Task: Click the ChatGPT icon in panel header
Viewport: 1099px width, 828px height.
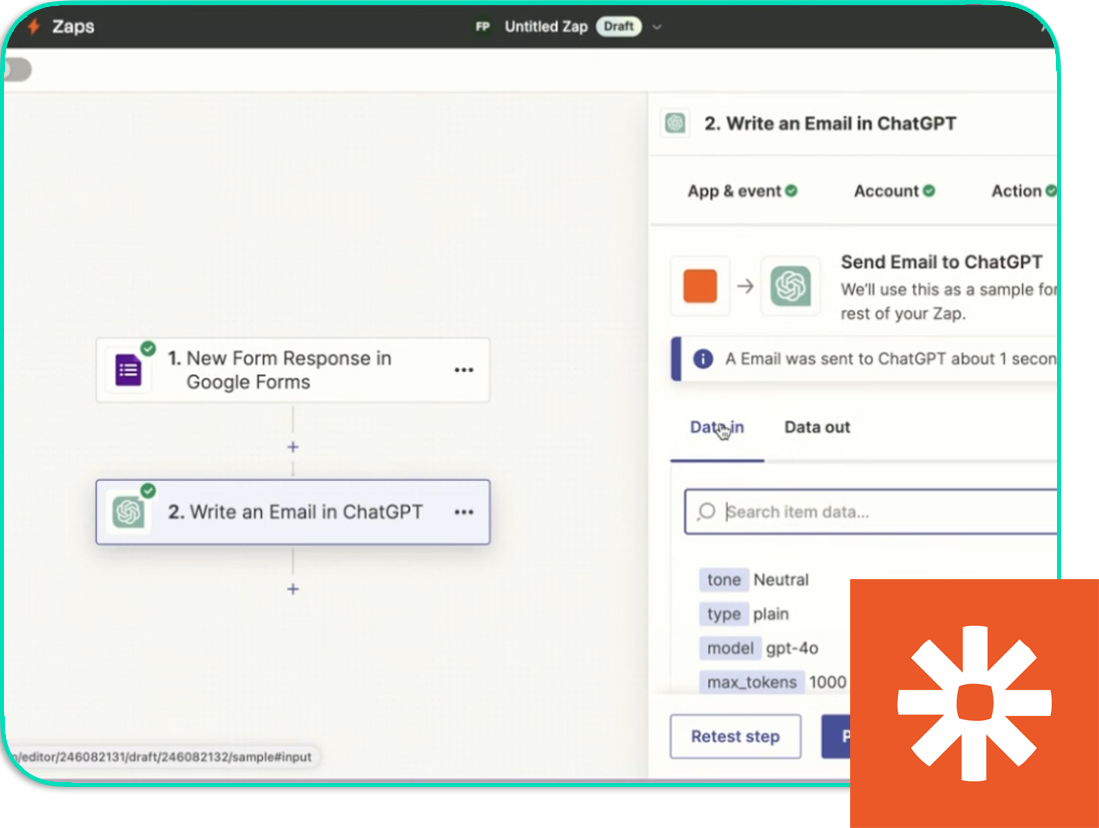Action: pyautogui.click(x=676, y=123)
